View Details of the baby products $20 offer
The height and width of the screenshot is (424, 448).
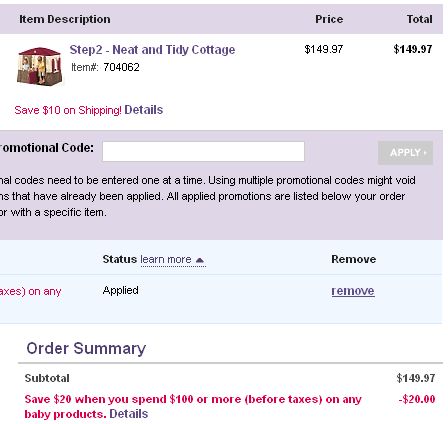pyautogui.click(x=129, y=414)
